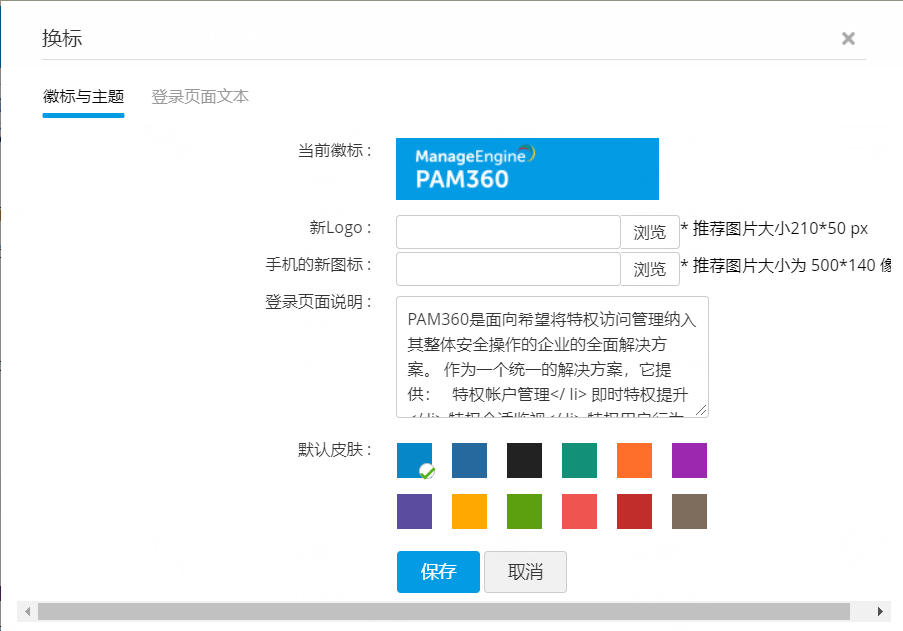Select the coral light red skin swatch
Image resolution: width=903 pixels, height=631 pixels.
(579, 511)
